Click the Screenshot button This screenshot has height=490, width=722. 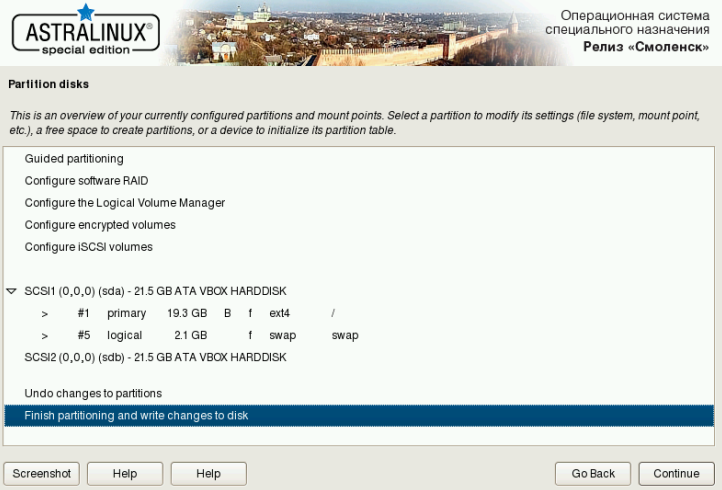point(41,473)
